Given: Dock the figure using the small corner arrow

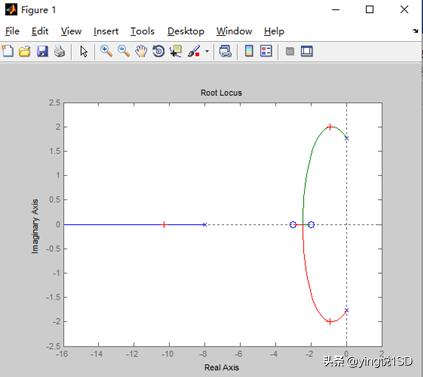Looking at the screenshot, I should pyautogui.click(x=415, y=31).
